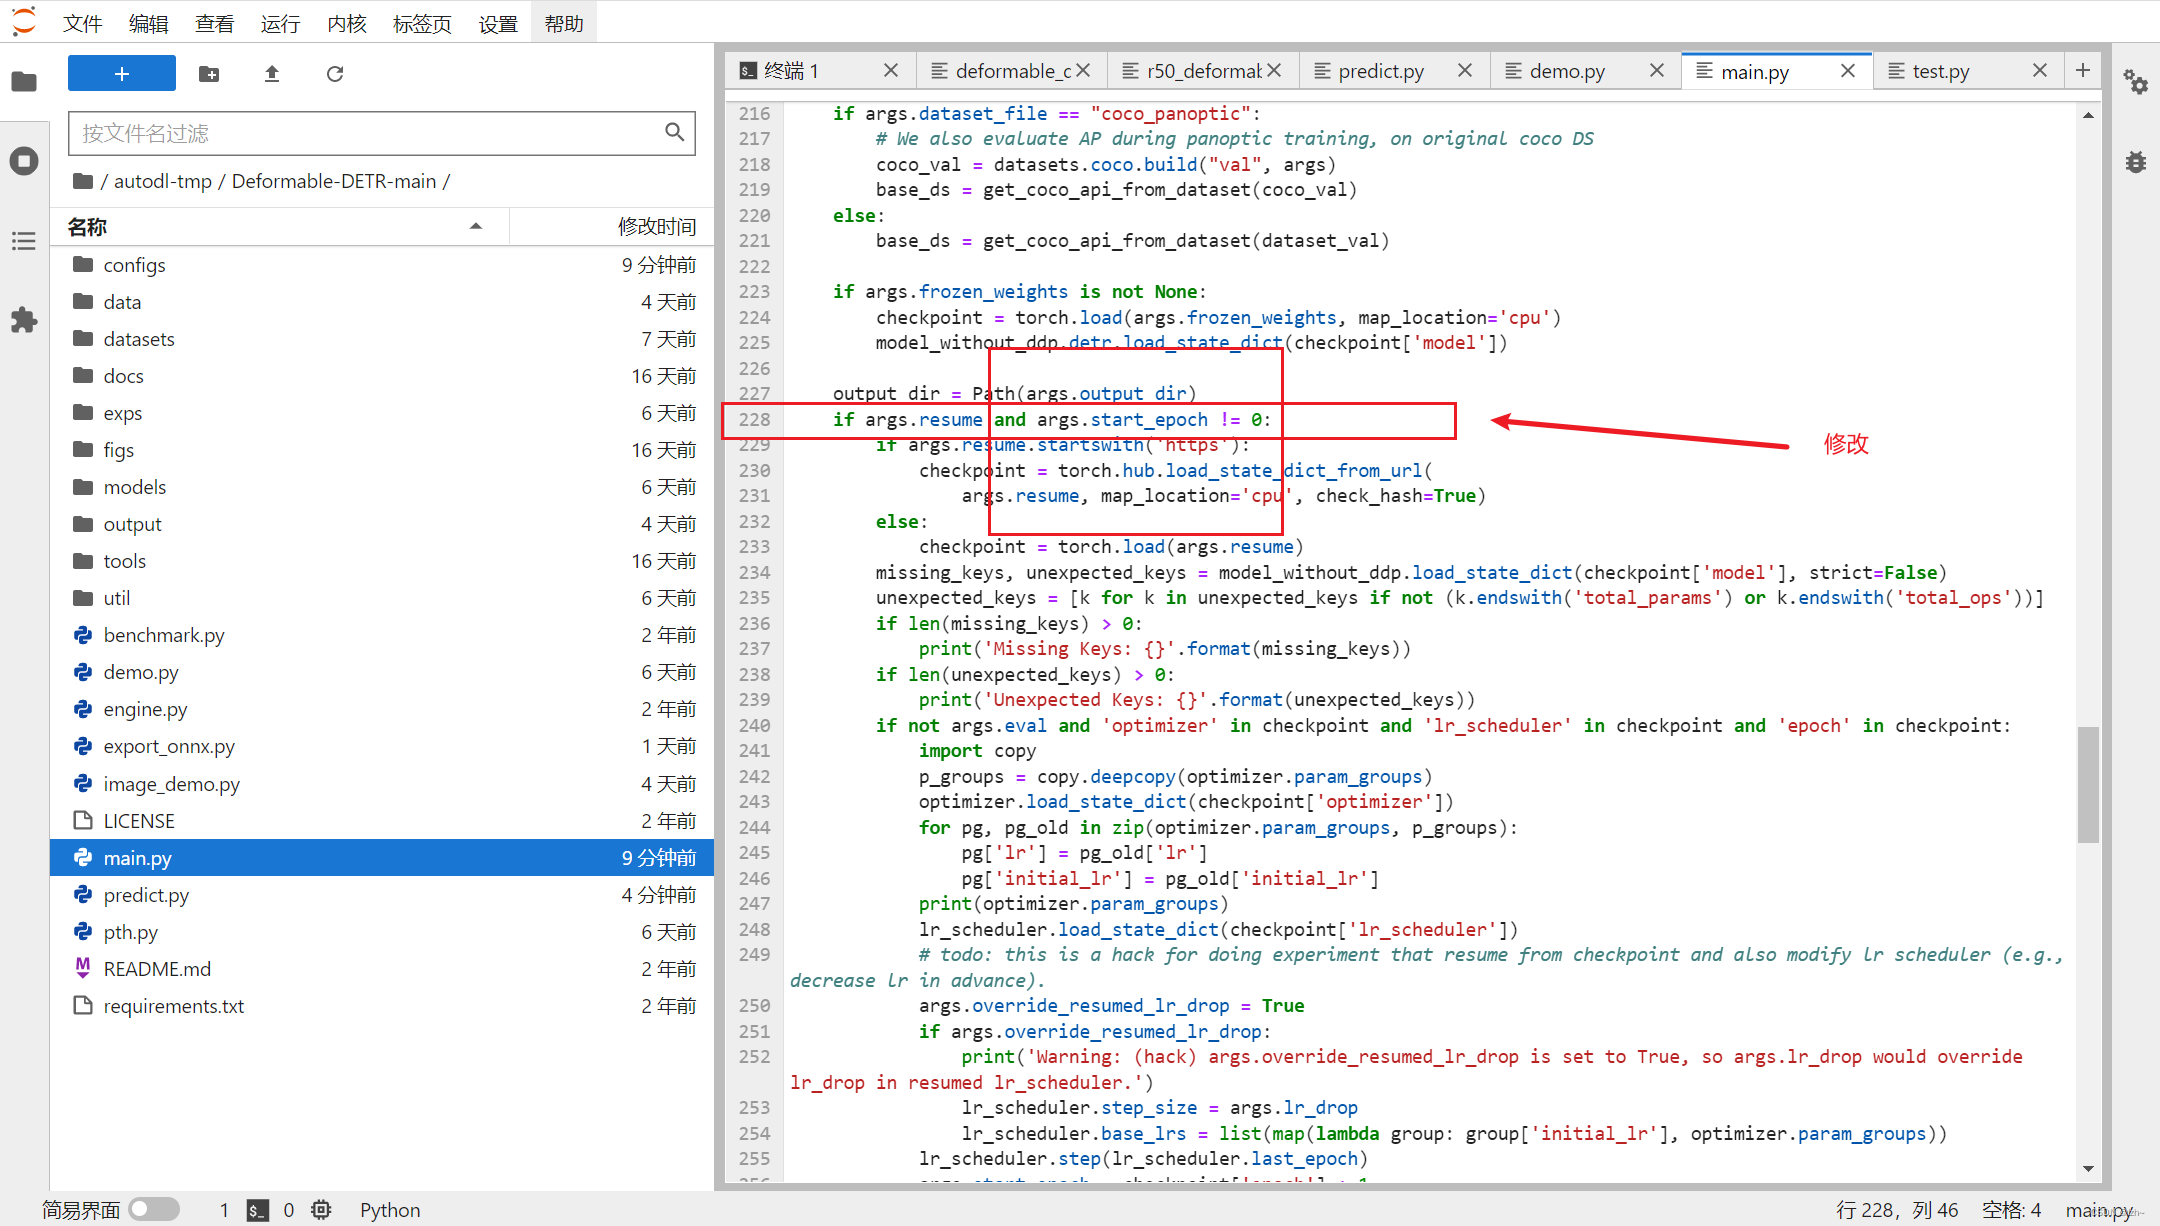This screenshot has width=2160, height=1226.
Task: Click the Python language mode in status bar
Action: pos(390,1210)
